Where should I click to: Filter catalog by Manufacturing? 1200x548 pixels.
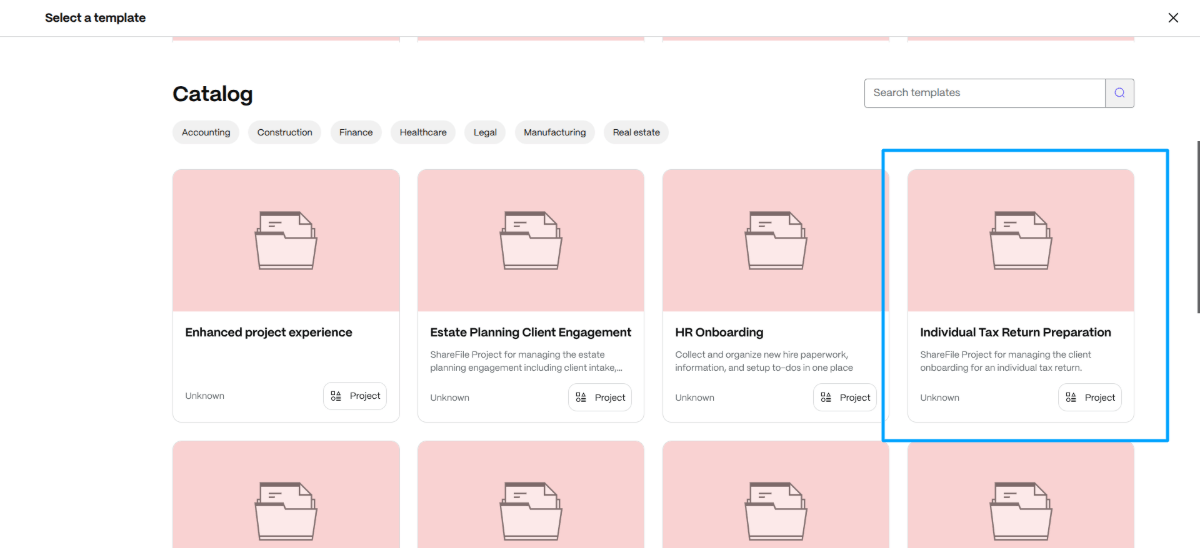[x=555, y=132]
